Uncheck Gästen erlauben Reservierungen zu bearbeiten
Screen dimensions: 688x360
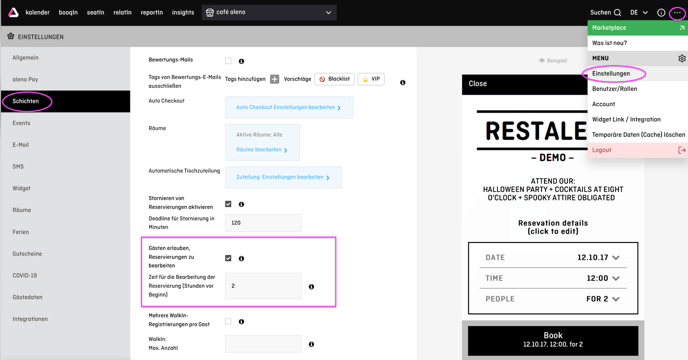click(228, 258)
